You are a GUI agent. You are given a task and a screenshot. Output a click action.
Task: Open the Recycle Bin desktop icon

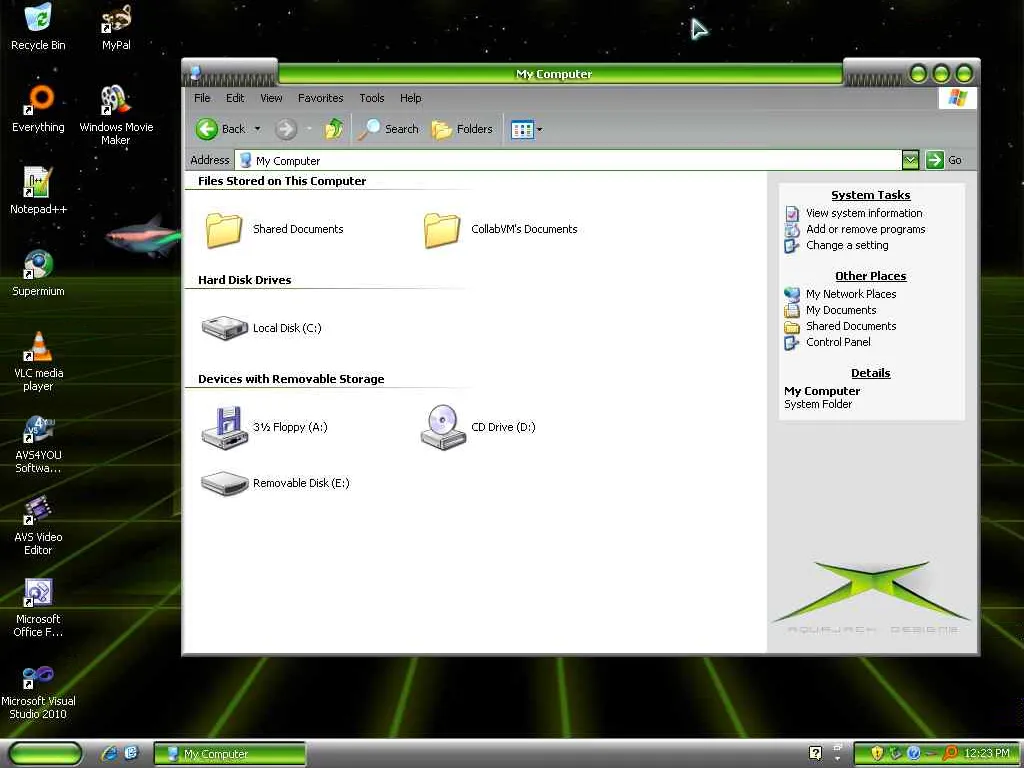click(38, 26)
